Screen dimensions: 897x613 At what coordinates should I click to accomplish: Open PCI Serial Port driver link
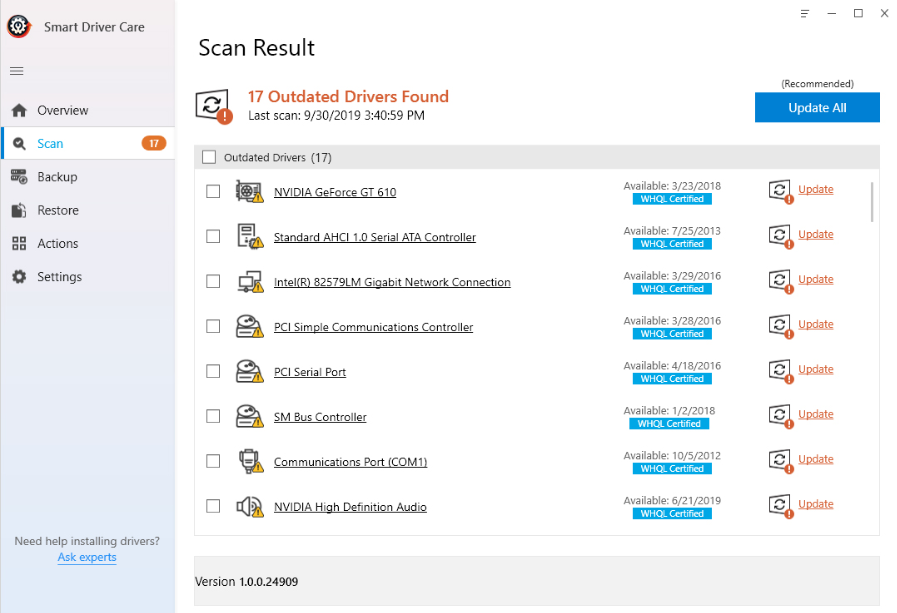pos(309,372)
